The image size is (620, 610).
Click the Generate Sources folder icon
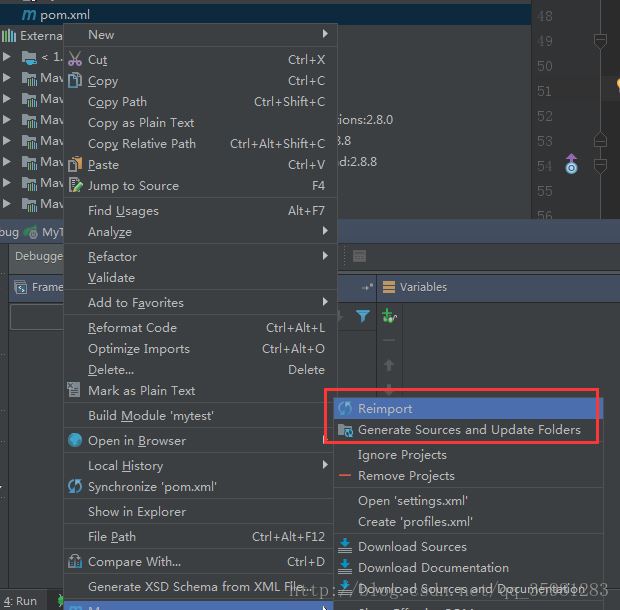click(345, 430)
